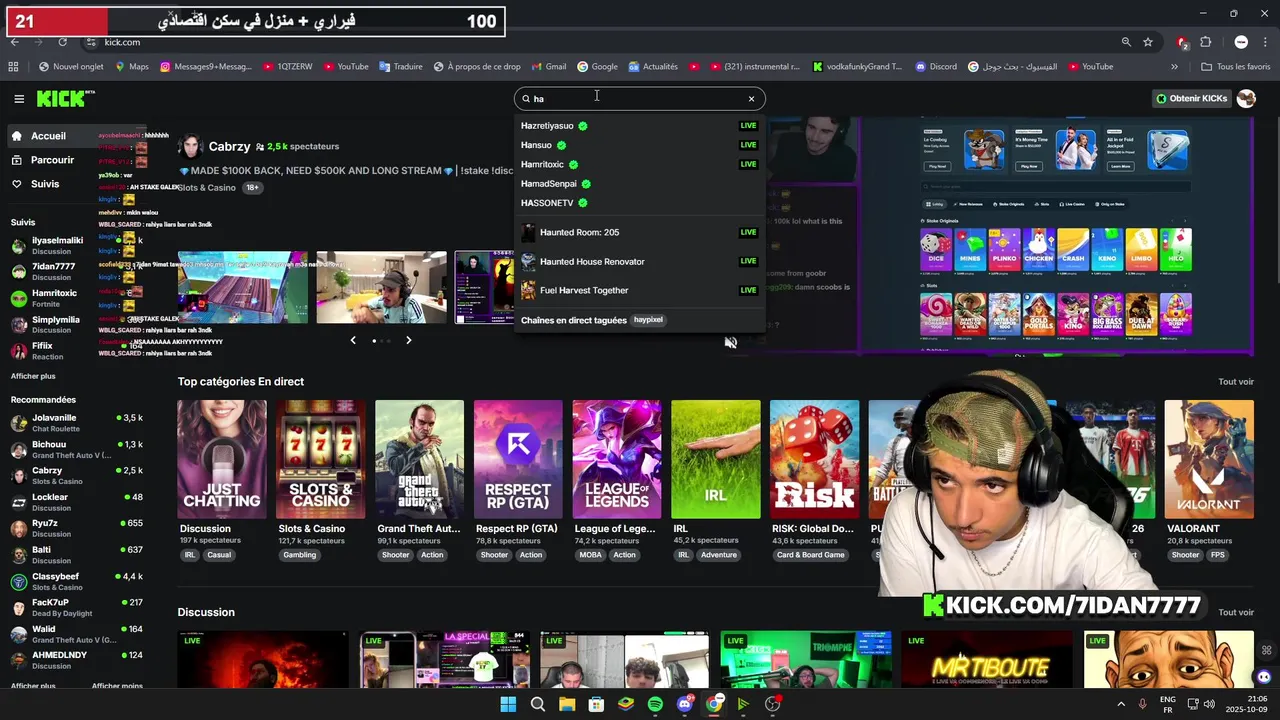Show next featured stream with right arrow
Image resolution: width=1280 pixels, height=720 pixels.
[408, 340]
